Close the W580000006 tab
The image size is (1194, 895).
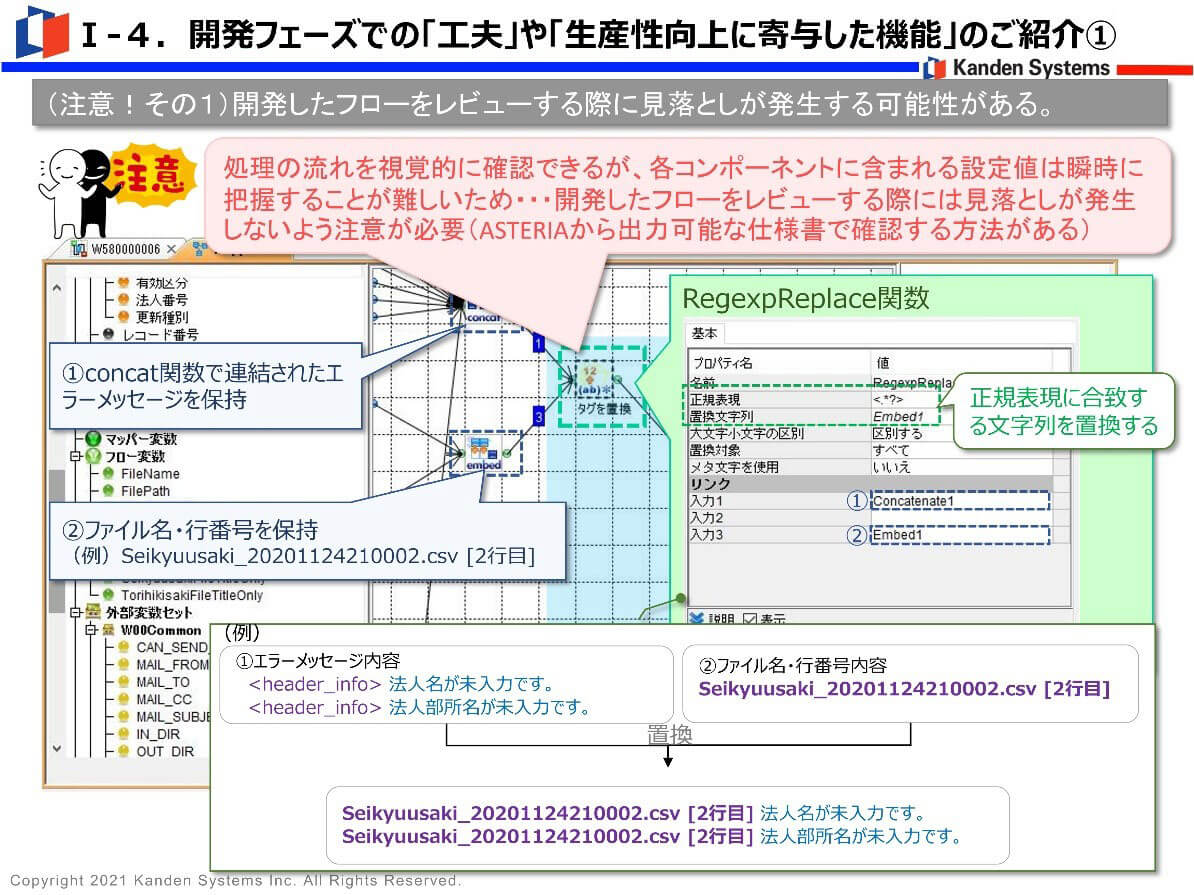pyautogui.click(x=171, y=249)
